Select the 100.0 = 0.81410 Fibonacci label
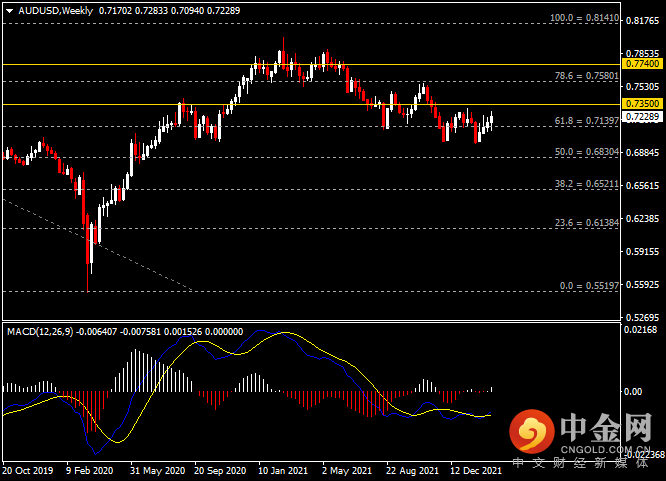Viewport: 666px width, 481px height. [x=584, y=18]
